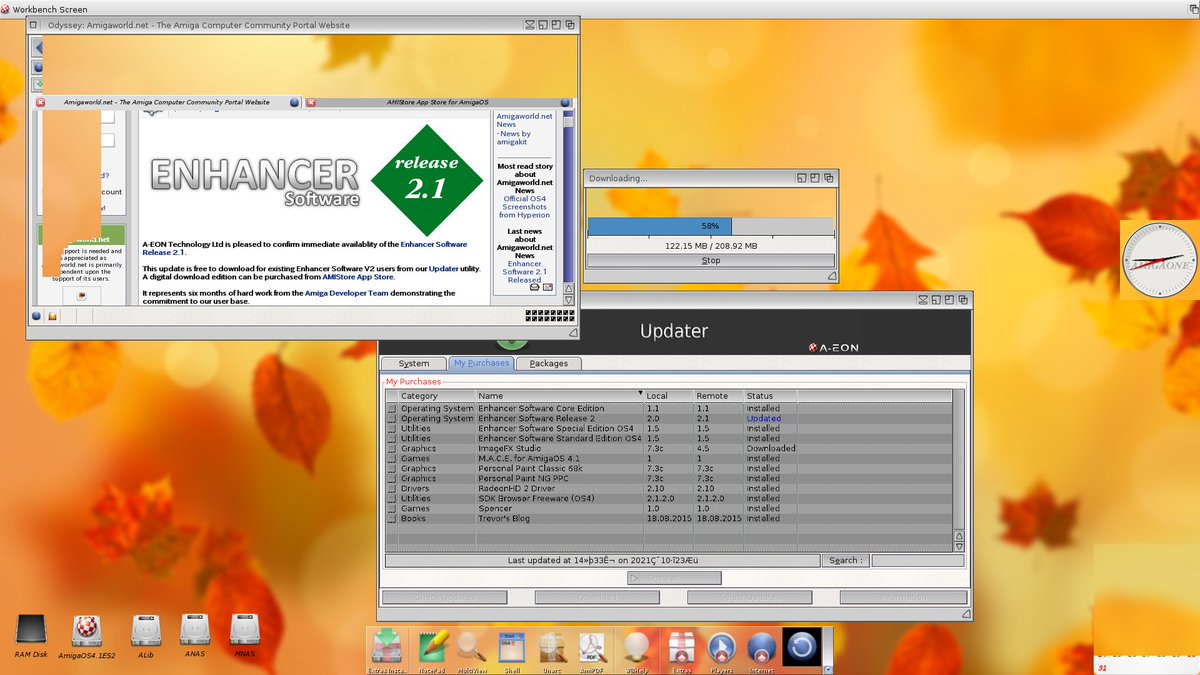Open the Extras subdock icon
This screenshot has height=675, width=1200.
682,651
